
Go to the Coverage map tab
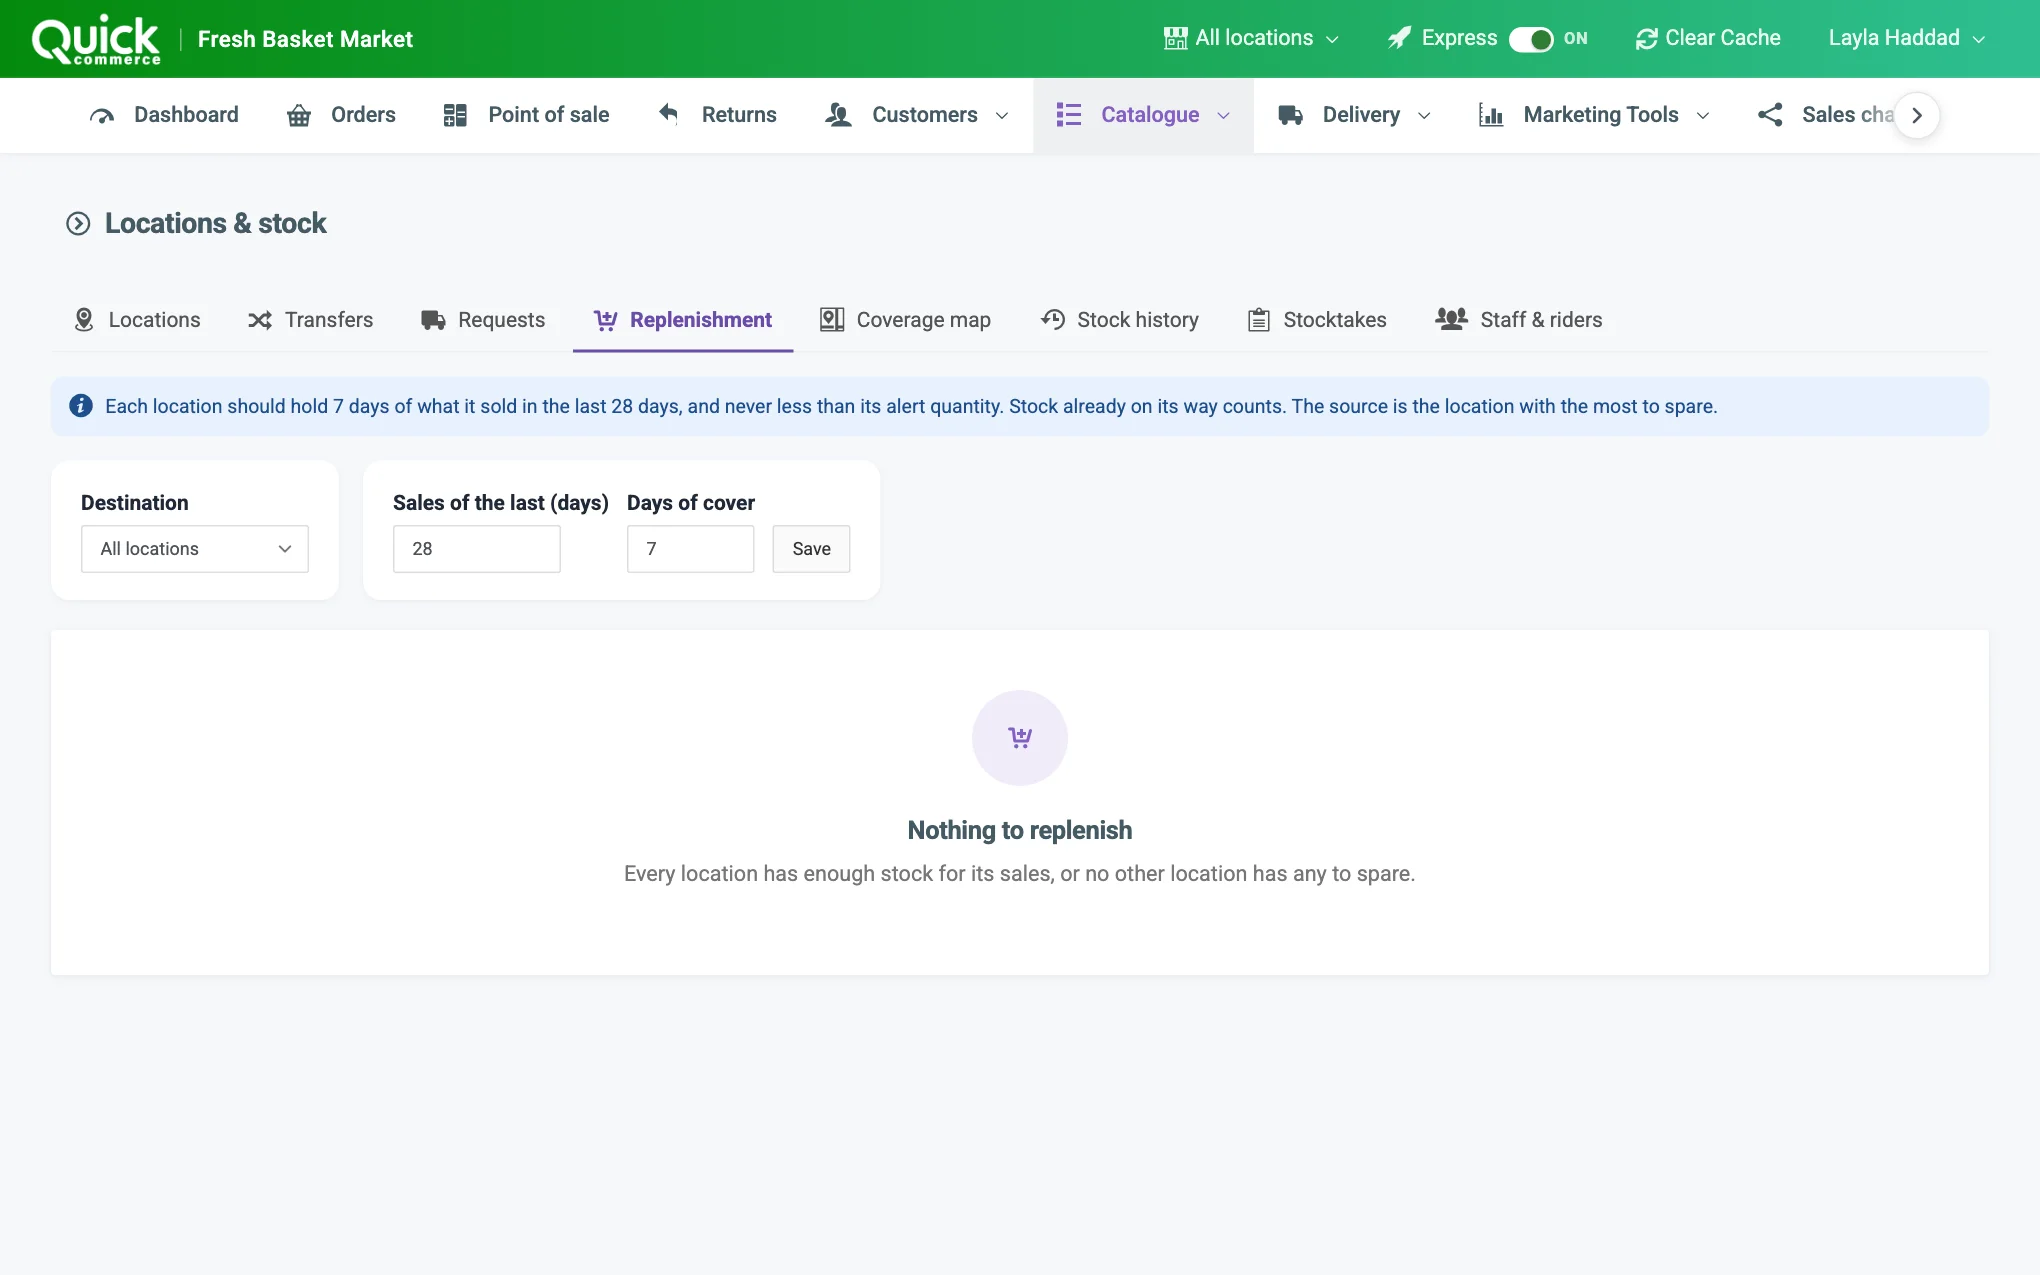tap(905, 320)
